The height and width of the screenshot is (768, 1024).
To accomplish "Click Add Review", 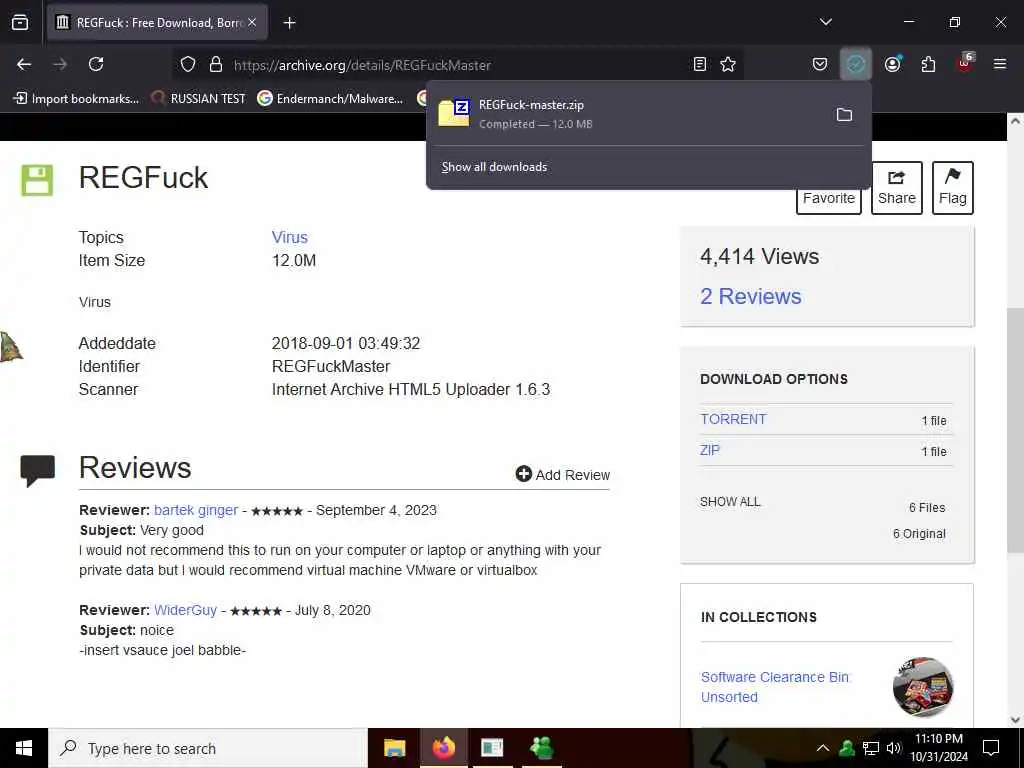I will pyautogui.click(x=563, y=475).
